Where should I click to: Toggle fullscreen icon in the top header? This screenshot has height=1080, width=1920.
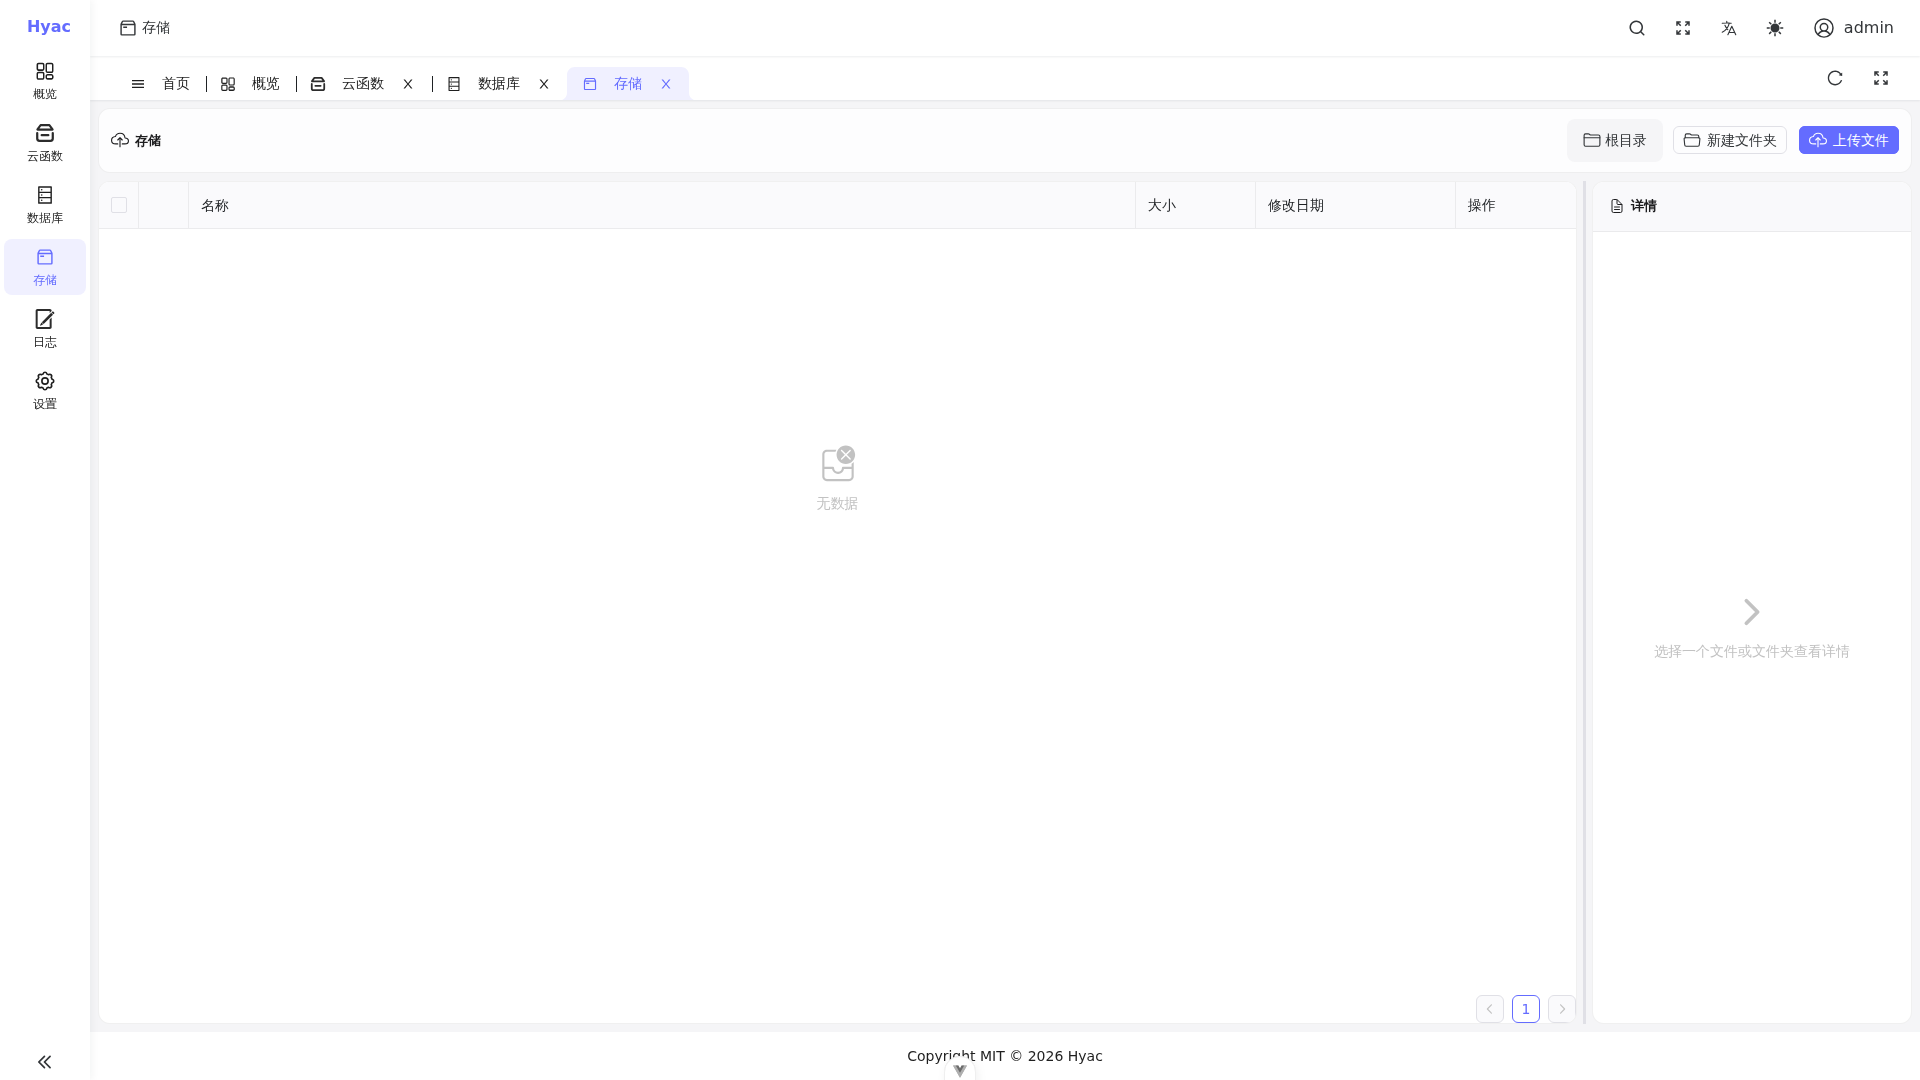pos(1683,28)
